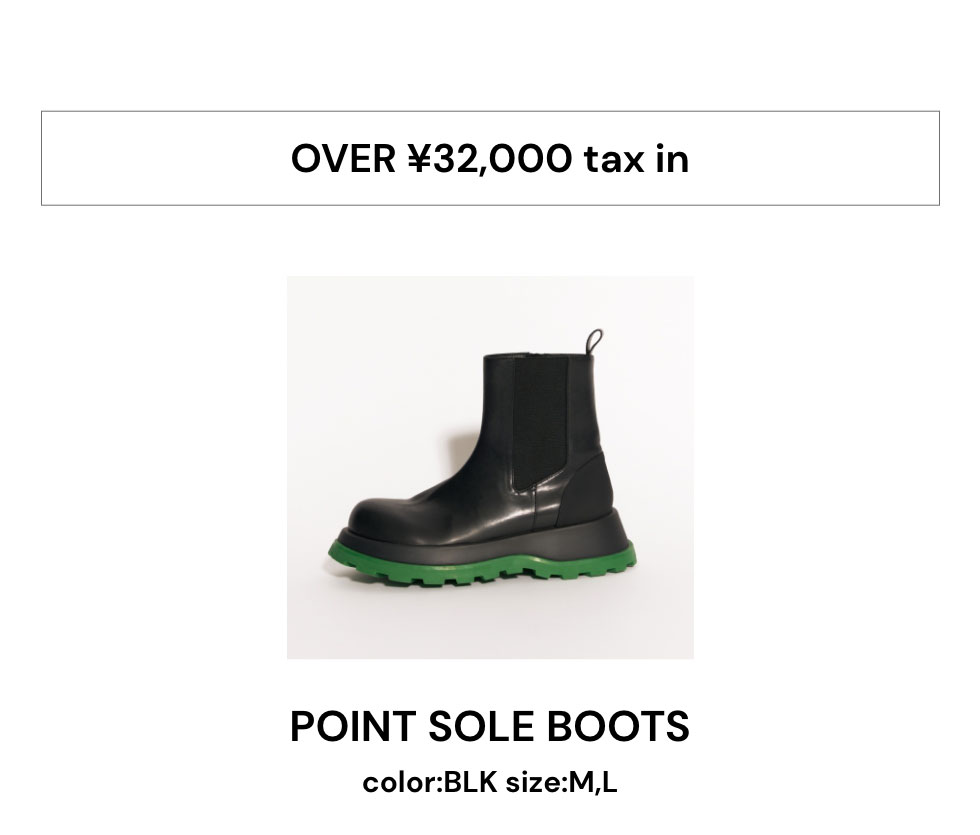Click the color:BLK label

click(429, 782)
